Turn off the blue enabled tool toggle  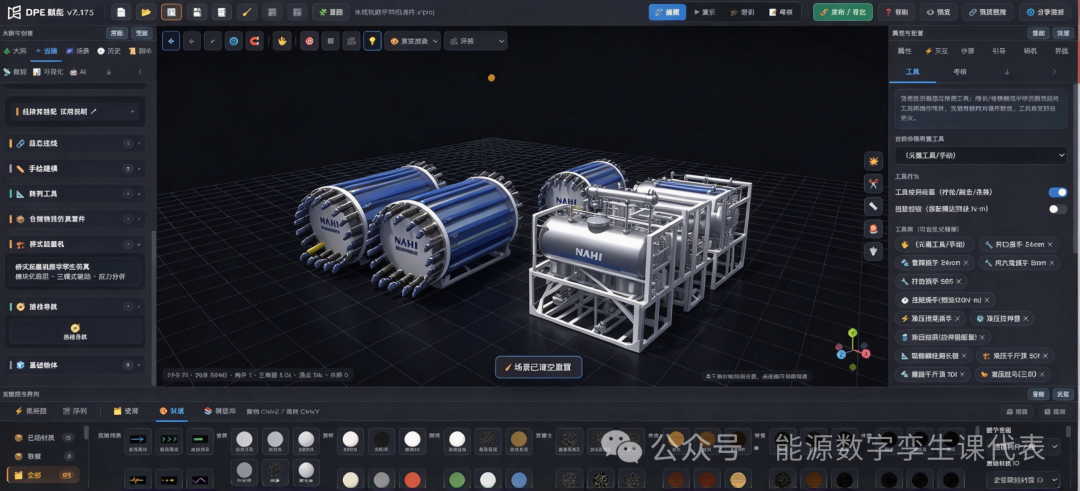point(1057,192)
